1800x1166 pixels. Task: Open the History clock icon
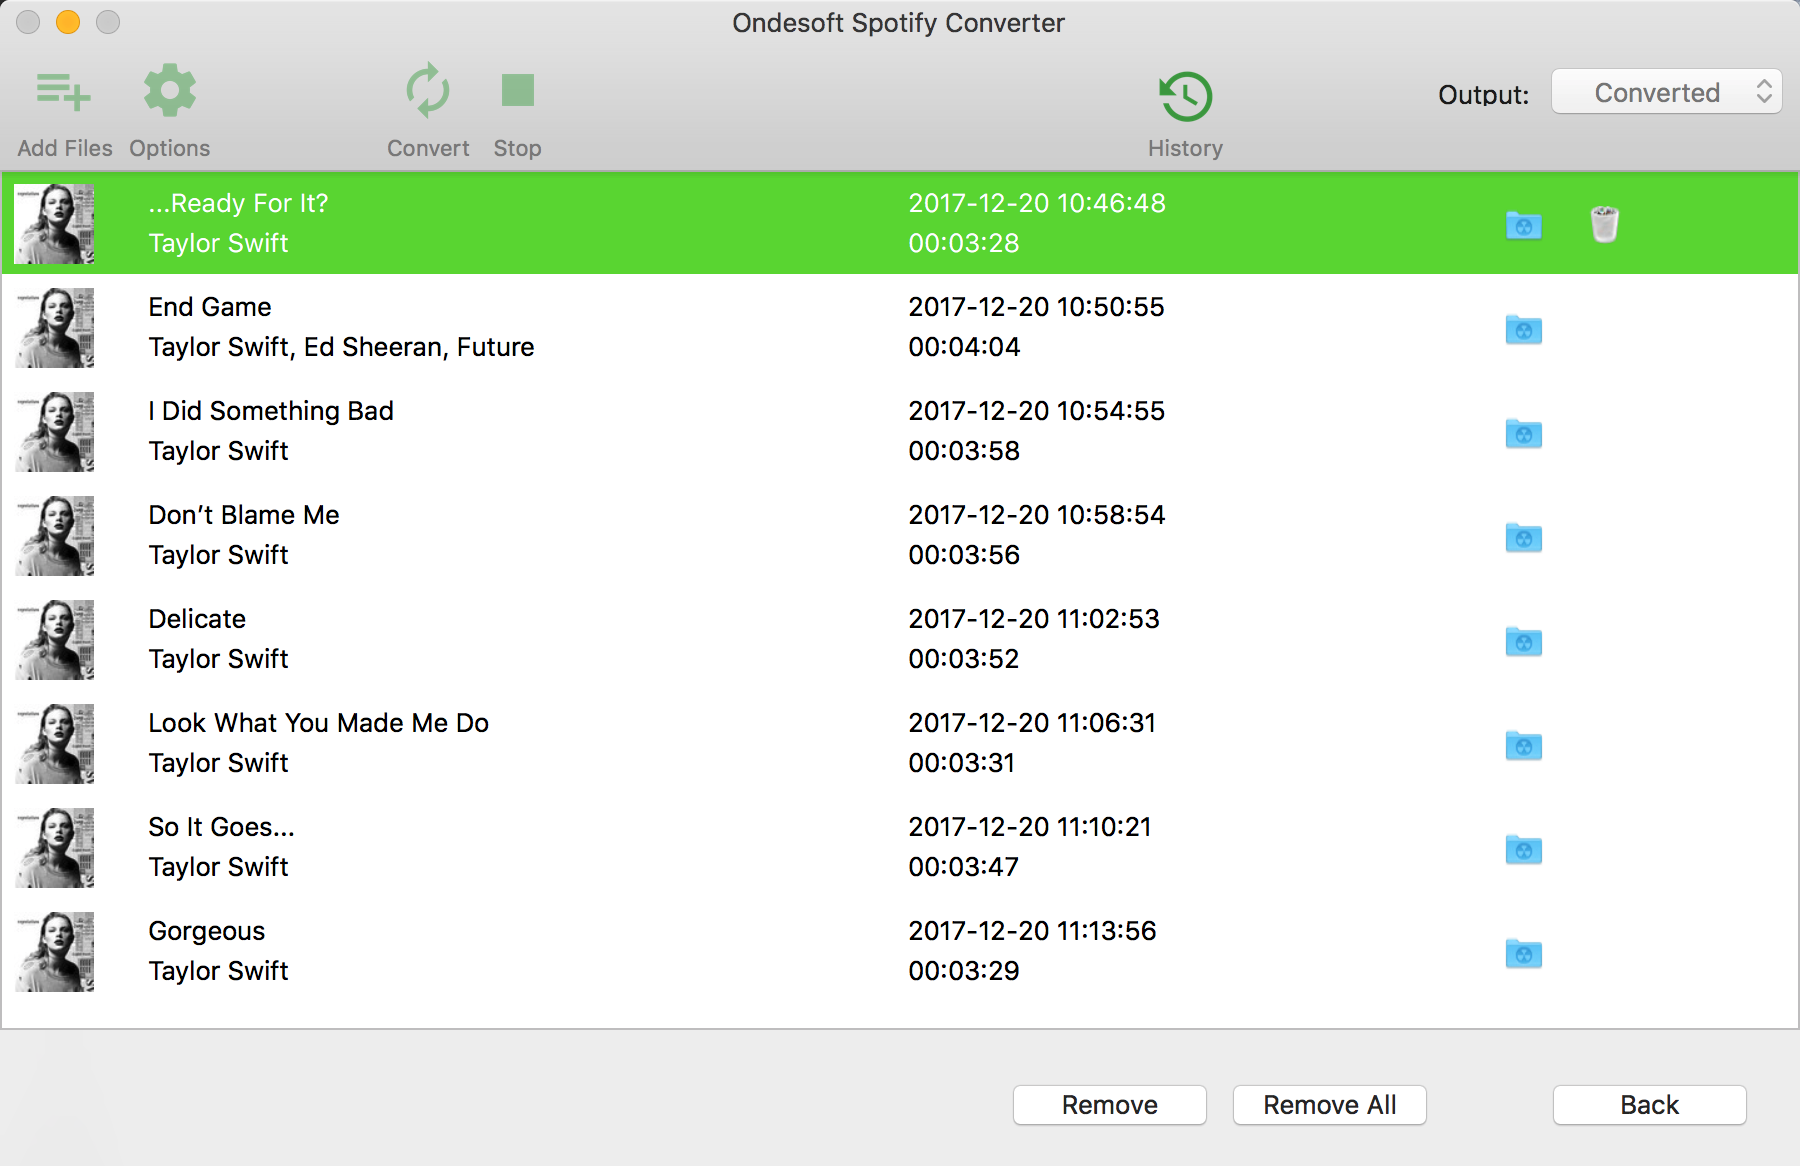[x=1185, y=96]
